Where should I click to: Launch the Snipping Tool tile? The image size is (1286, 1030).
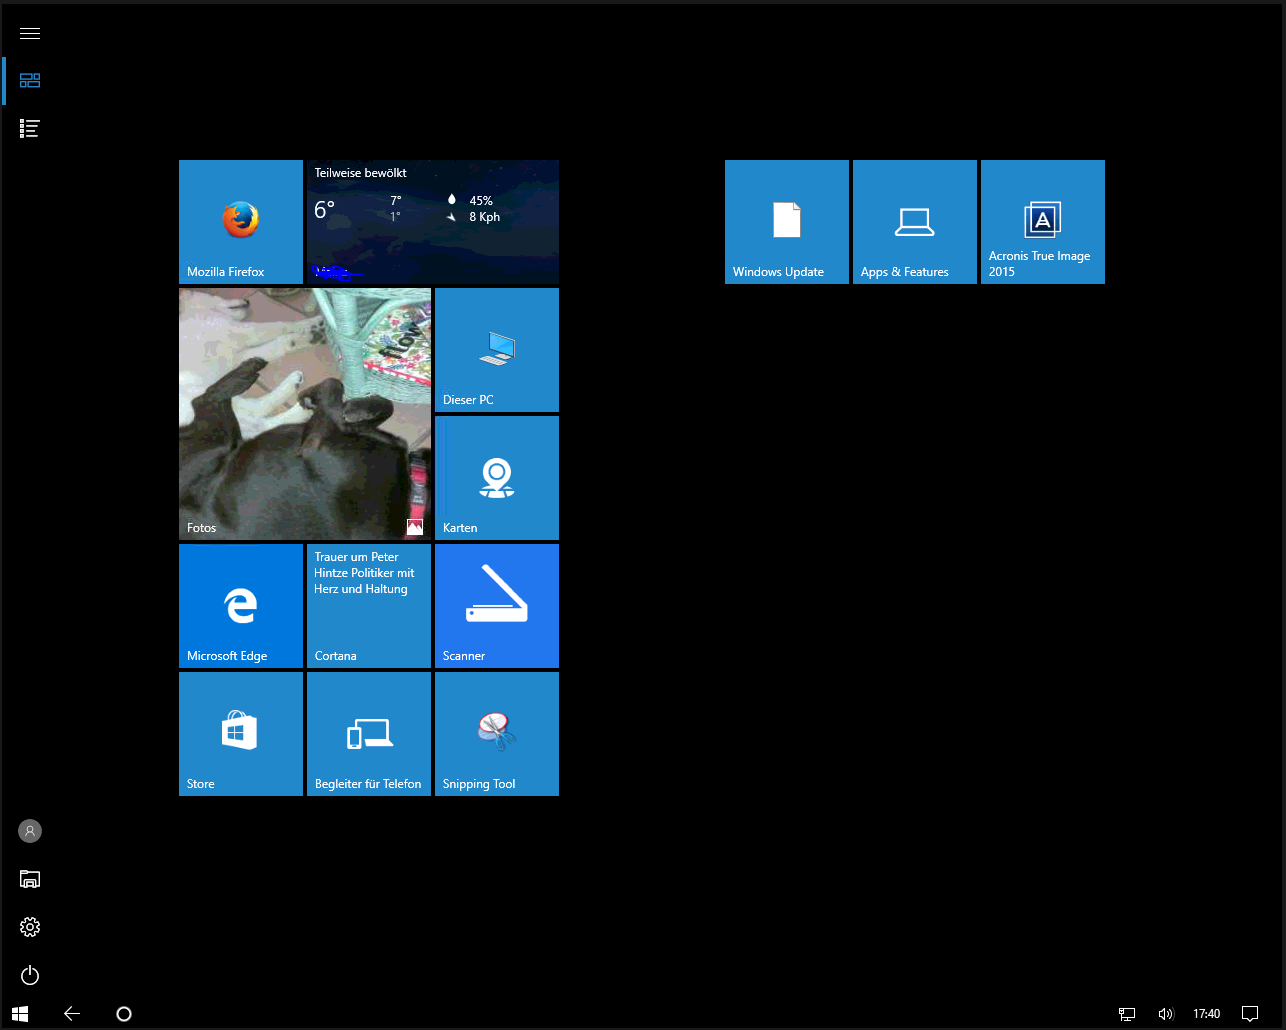(x=497, y=734)
